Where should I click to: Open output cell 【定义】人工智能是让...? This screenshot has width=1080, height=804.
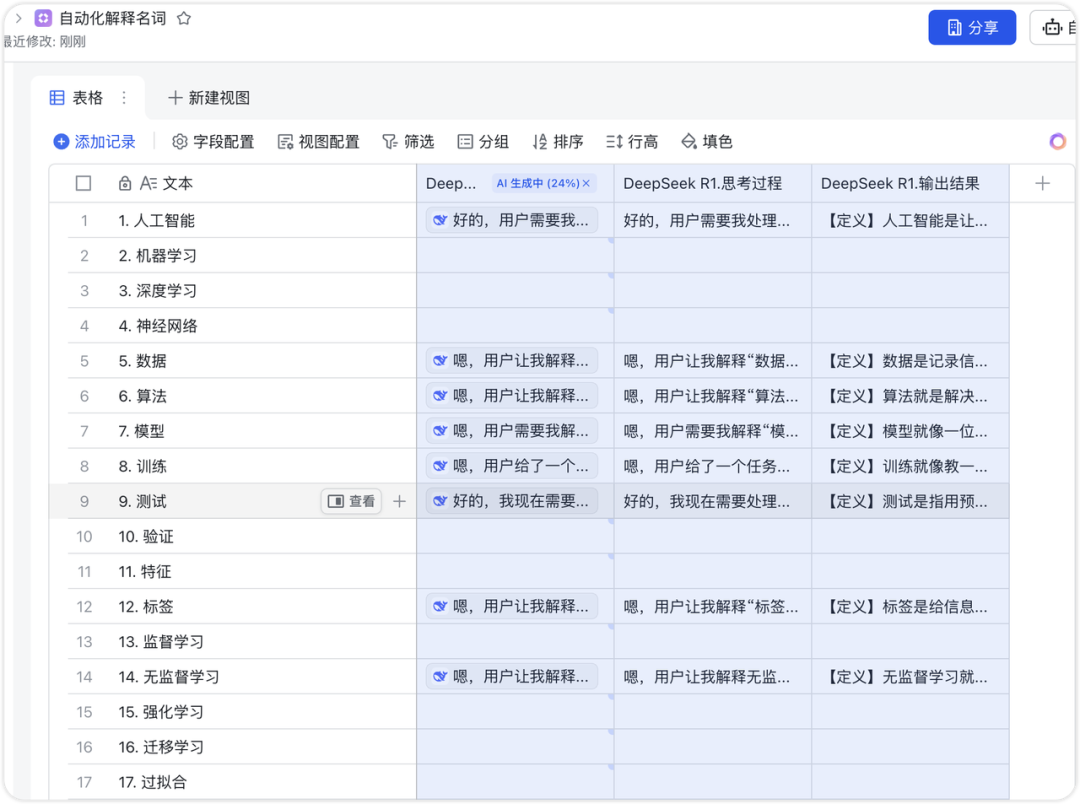click(910, 220)
